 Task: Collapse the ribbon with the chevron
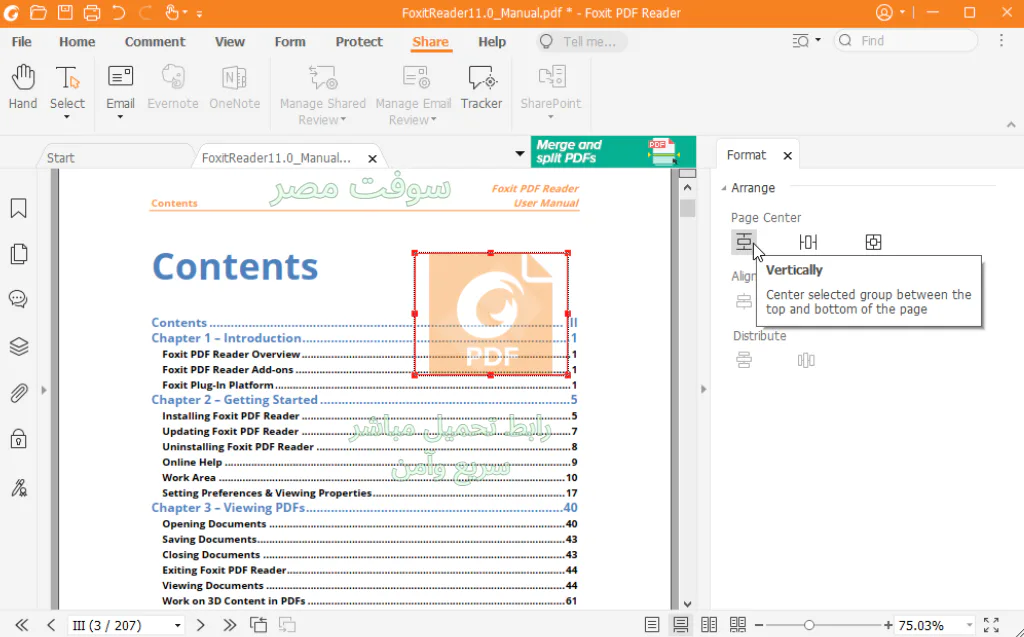pos(1011,124)
